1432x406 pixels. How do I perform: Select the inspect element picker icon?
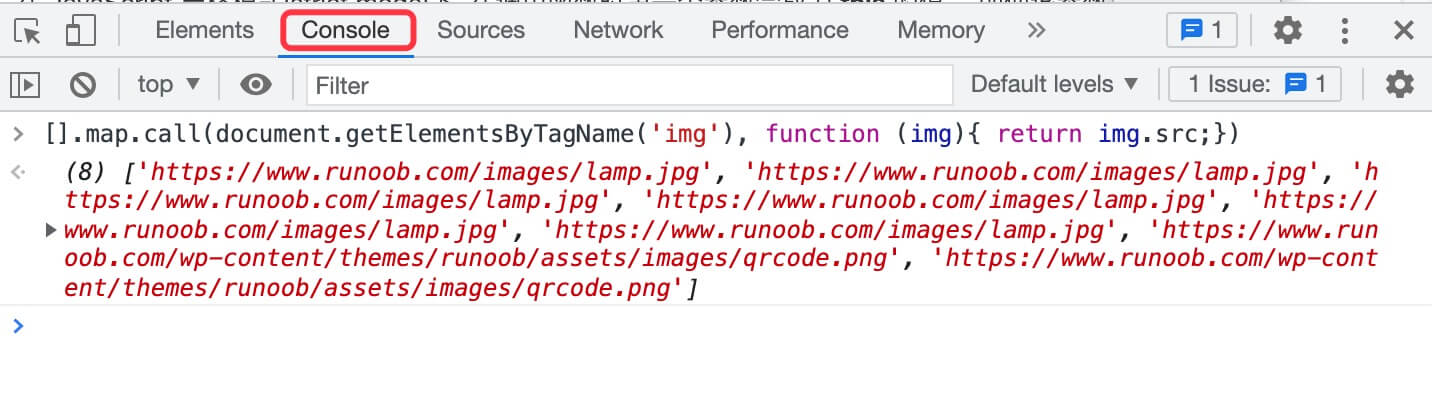point(28,31)
